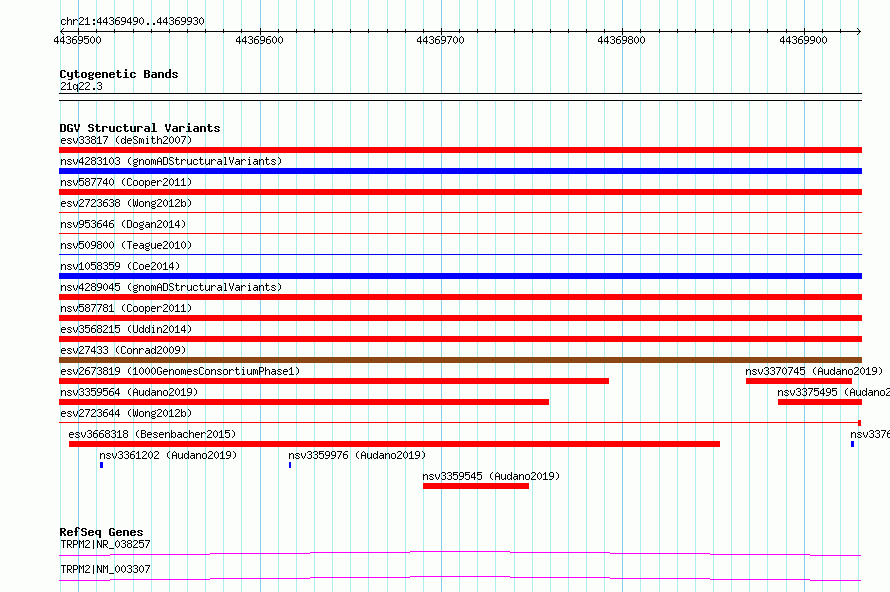Click the blue nsv1058359 Coe2014 bar
This screenshot has height=592, width=890.
(x=460, y=276)
